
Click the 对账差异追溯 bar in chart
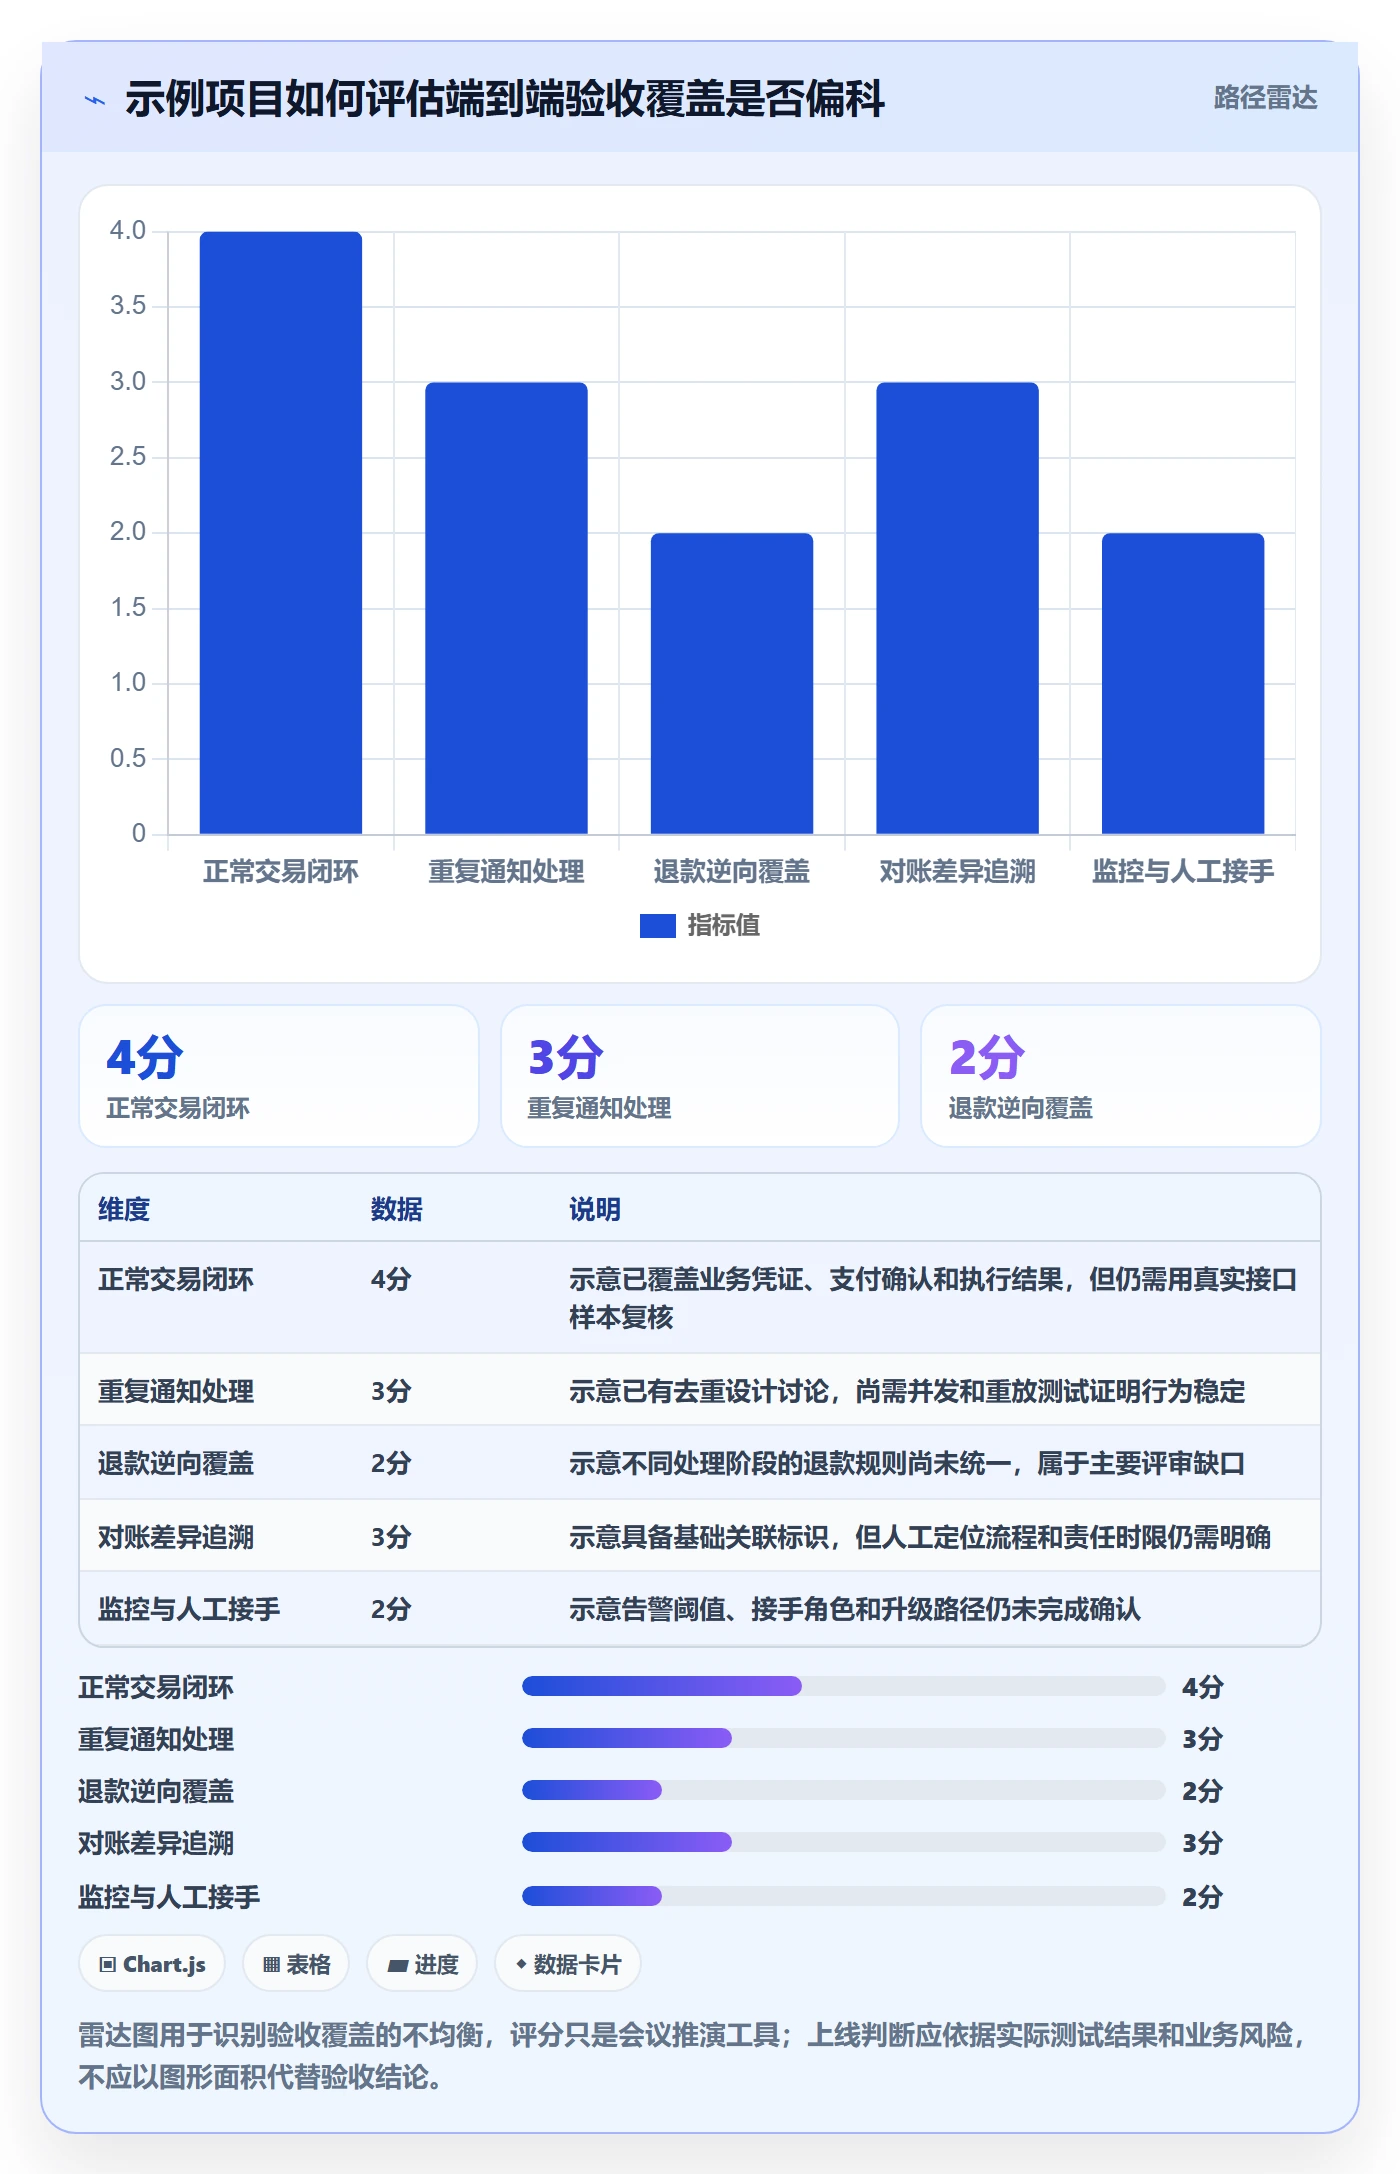click(957, 608)
